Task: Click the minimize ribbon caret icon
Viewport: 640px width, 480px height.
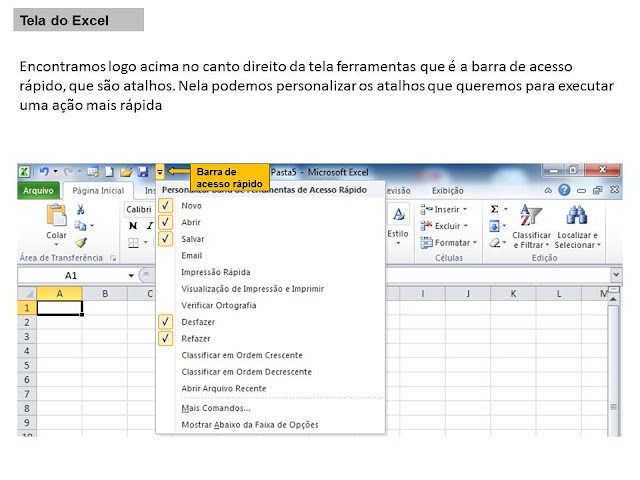Action: point(548,190)
